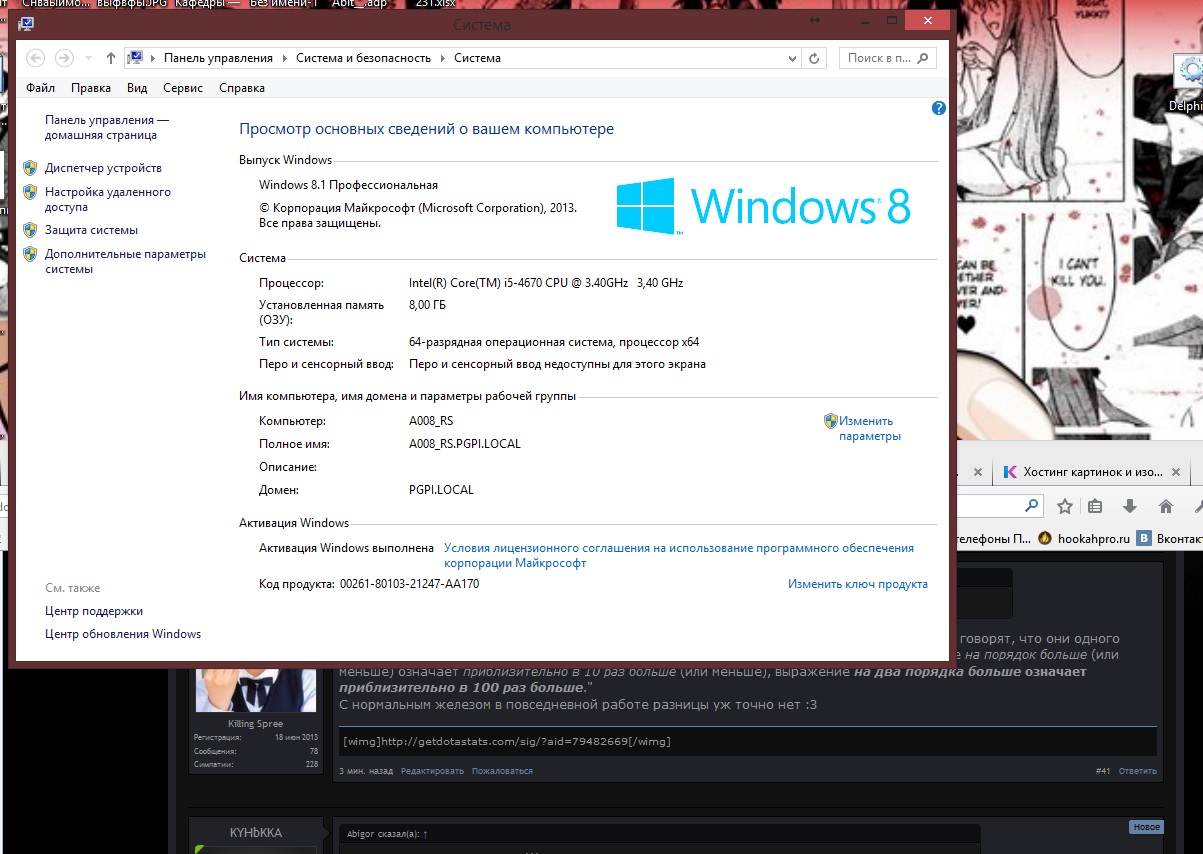This screenshot has width=1203, height=854.
Task: Open Firefox bookmarks list icon
Action: [x=1096, y=506]
